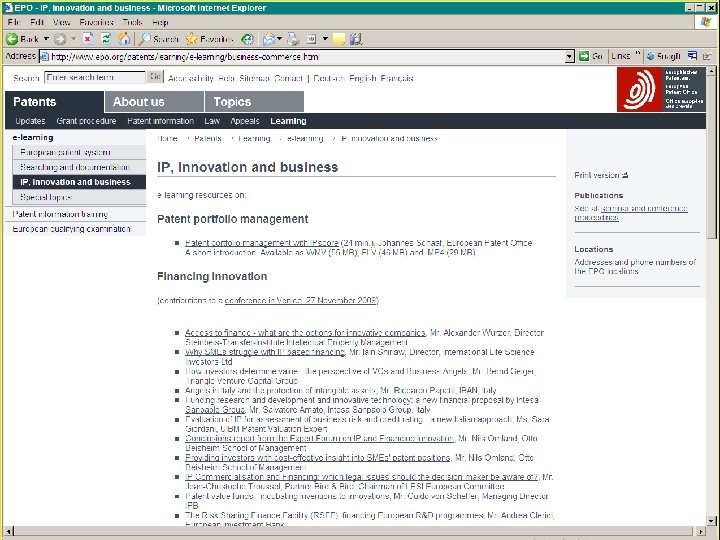720x540 pixels.
Task: Open the Help menu
Action: click(x=160, y=22)
